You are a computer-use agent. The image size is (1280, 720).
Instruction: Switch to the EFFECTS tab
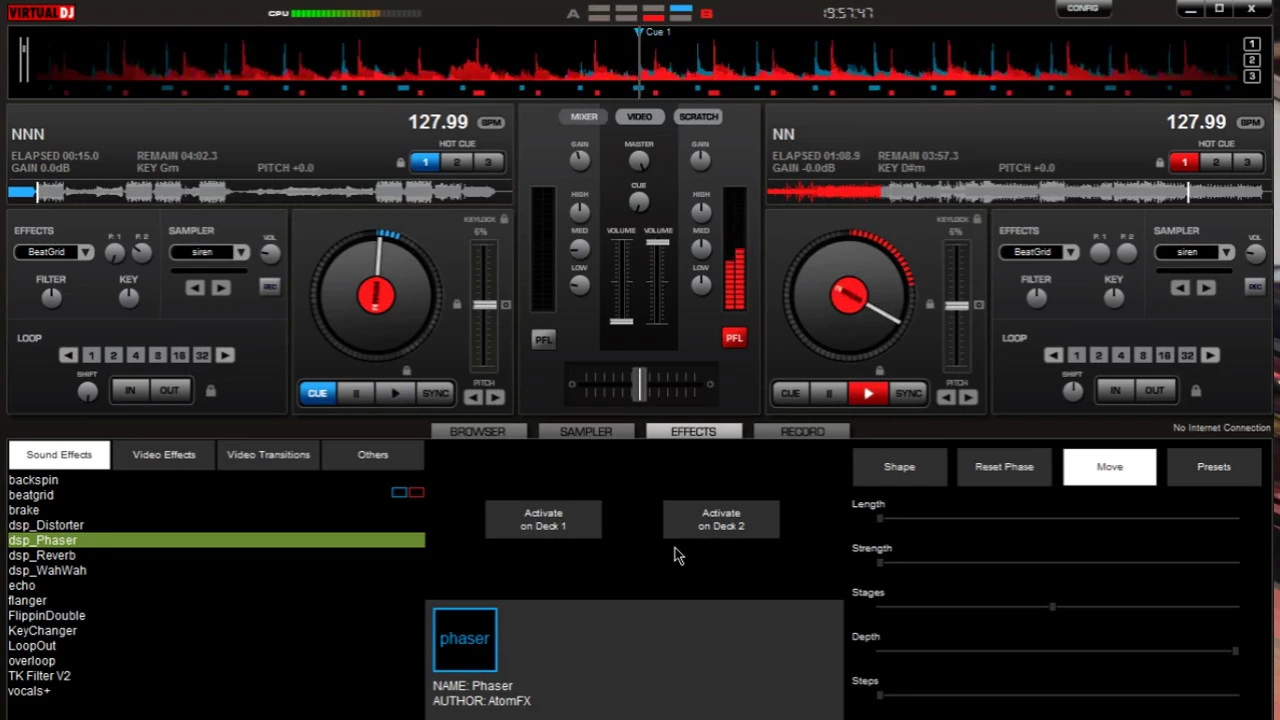pyautogui.click(x=693, y=431)
